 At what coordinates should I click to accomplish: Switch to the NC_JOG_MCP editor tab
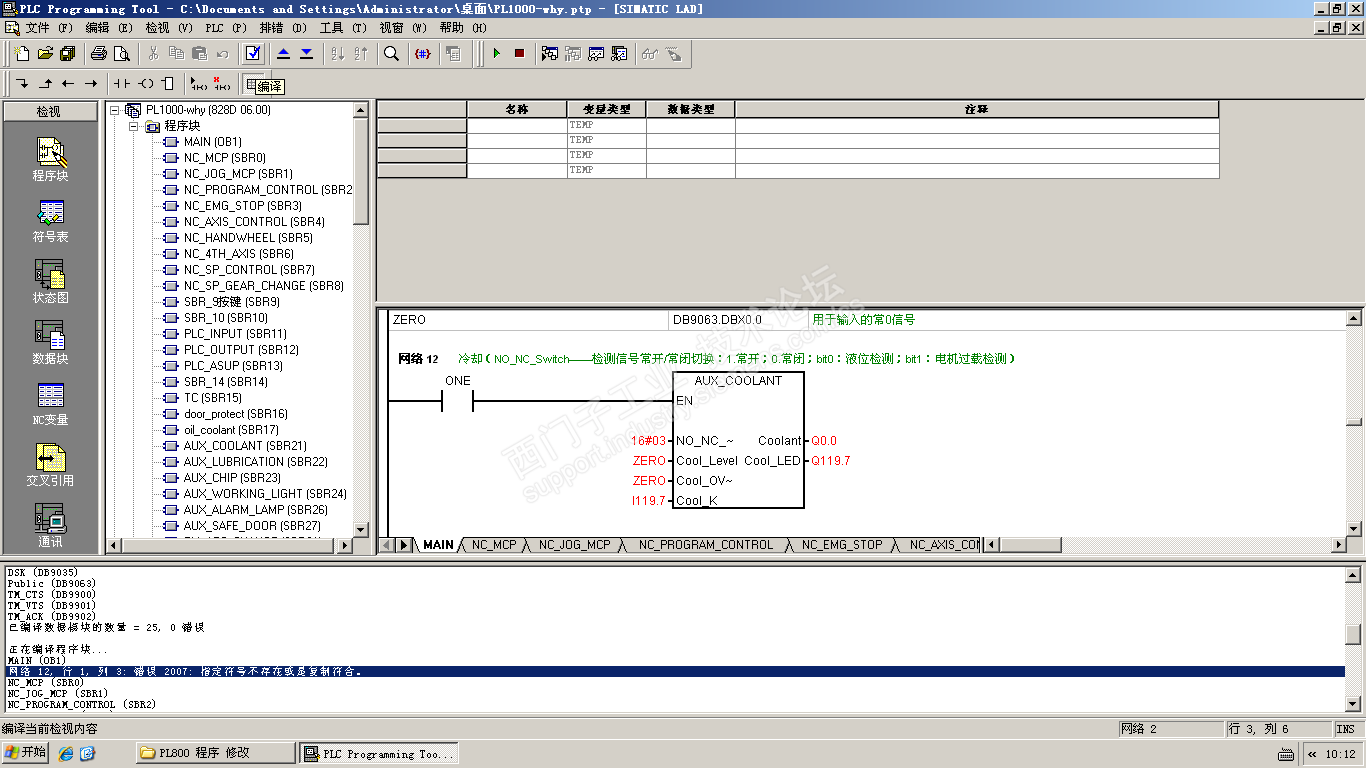point(574,545)
